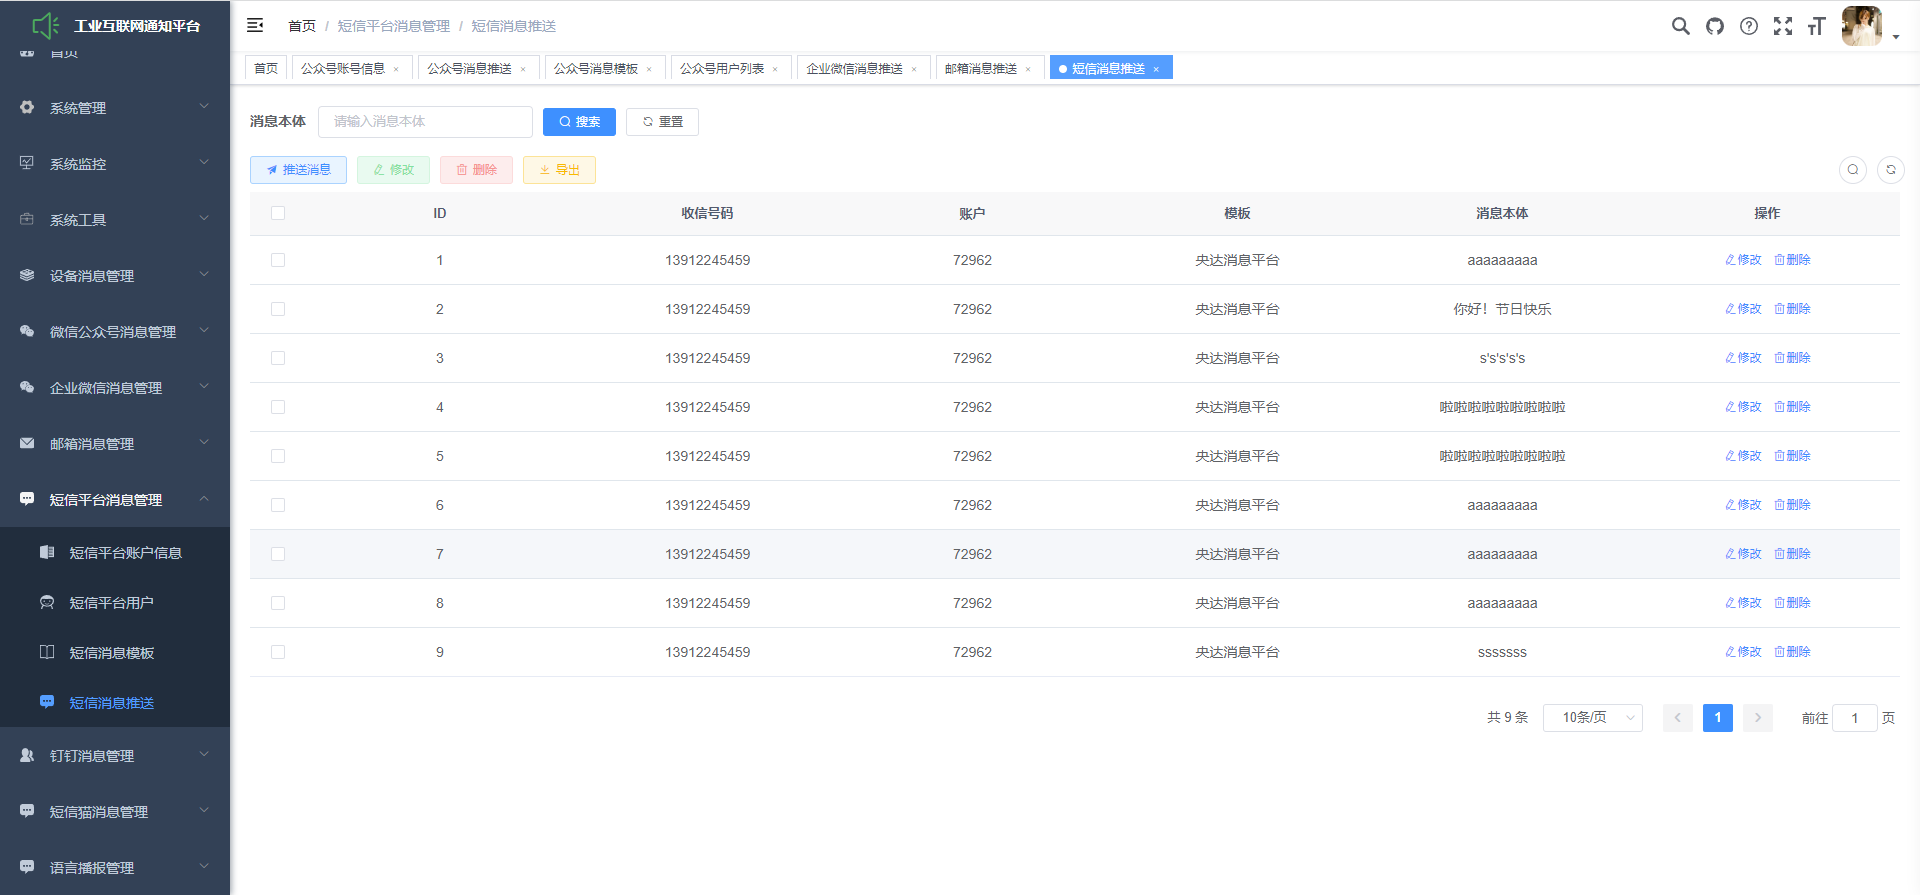Check the checkbox for row ID 7
Viewport: 1920px width, 895px height.
[278, 554]
